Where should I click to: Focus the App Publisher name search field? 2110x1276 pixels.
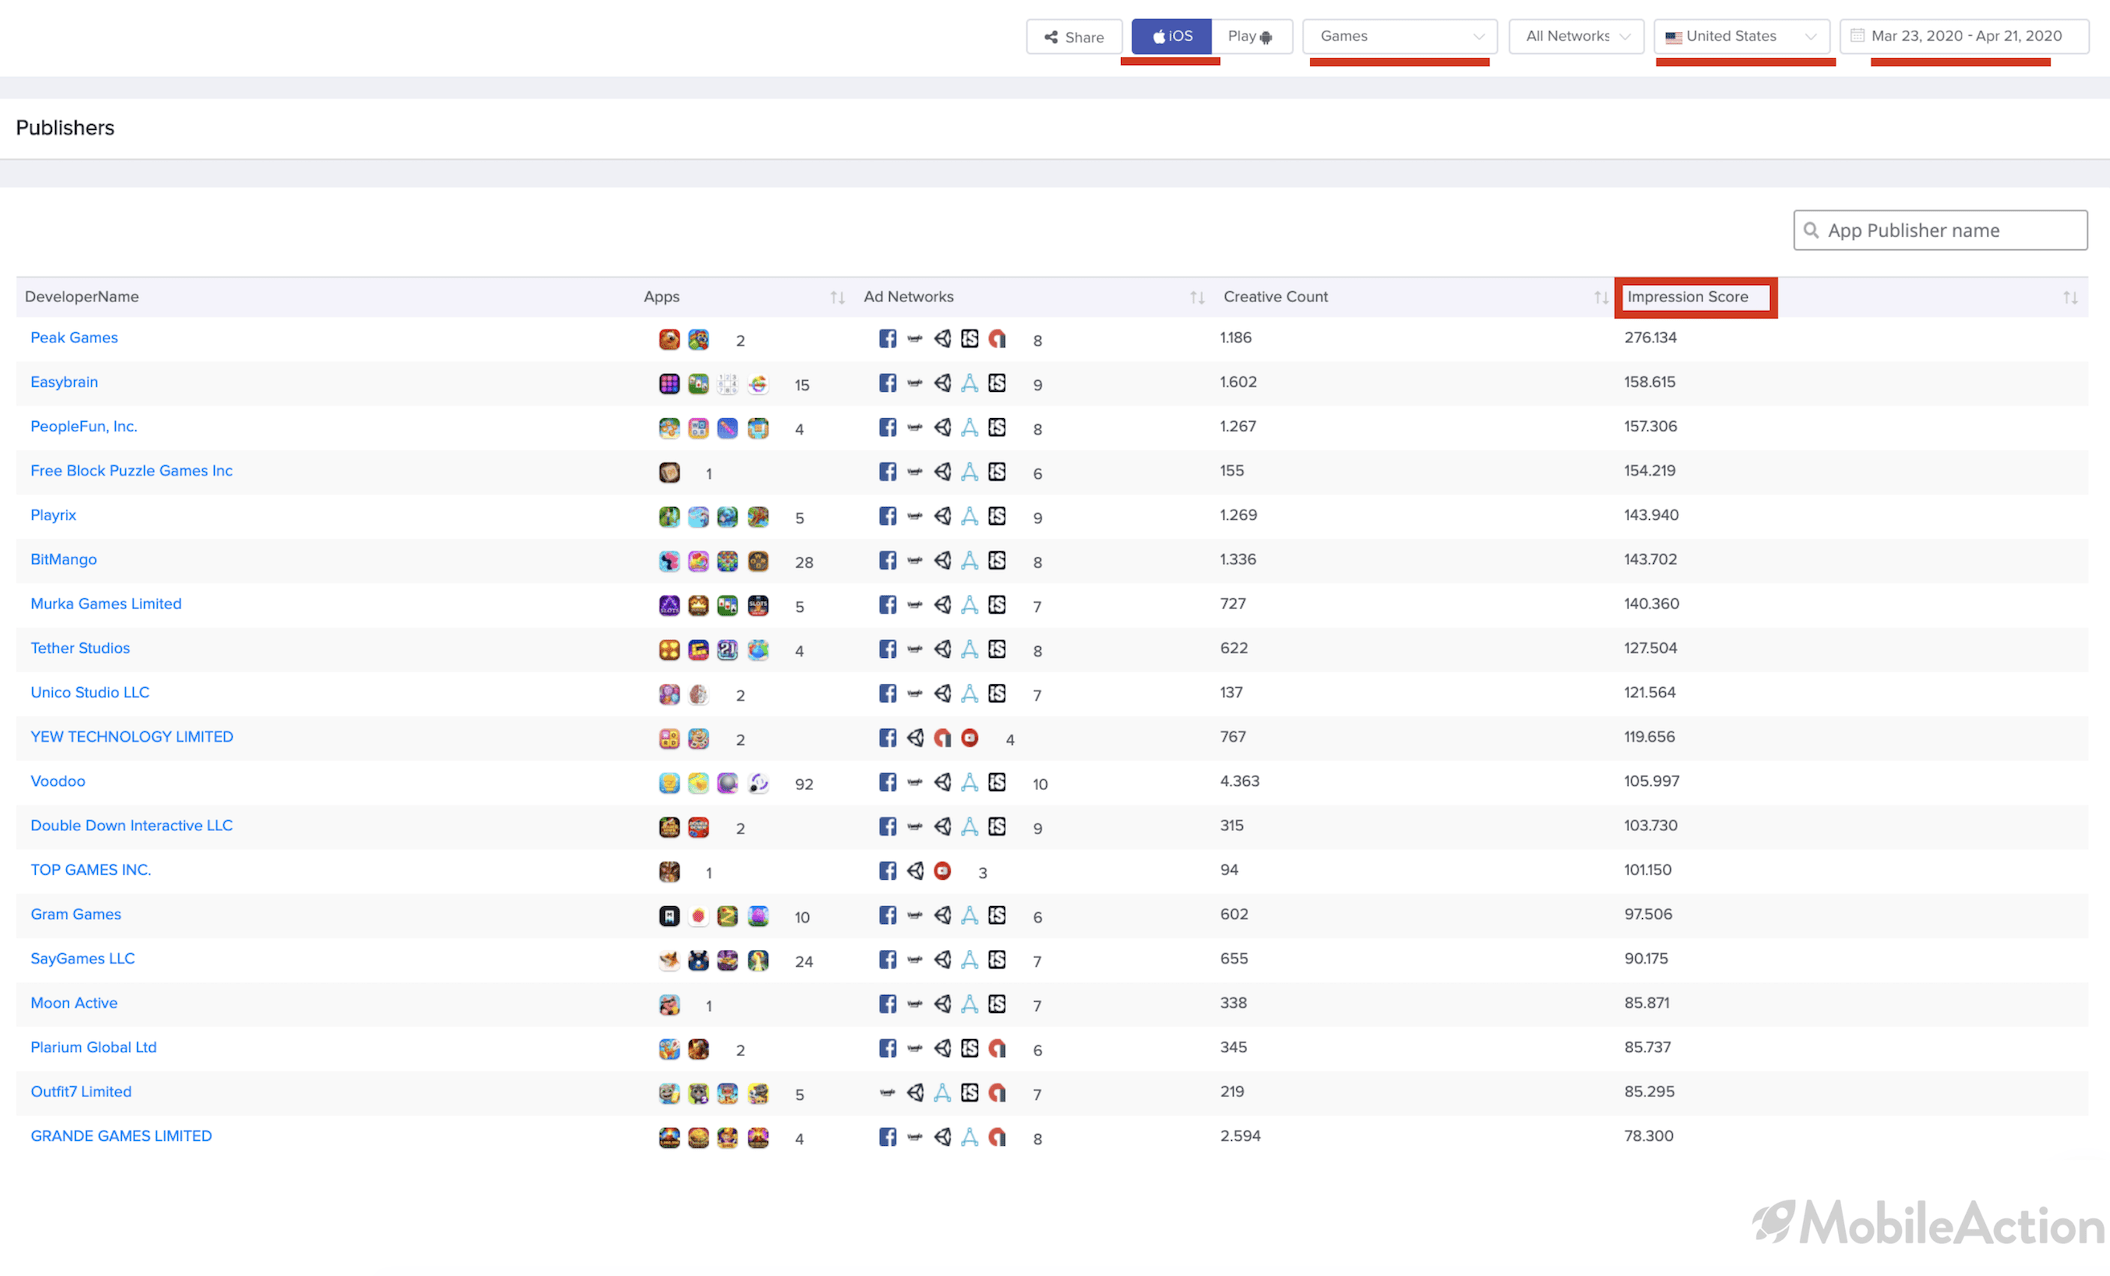coord(1940,230)
